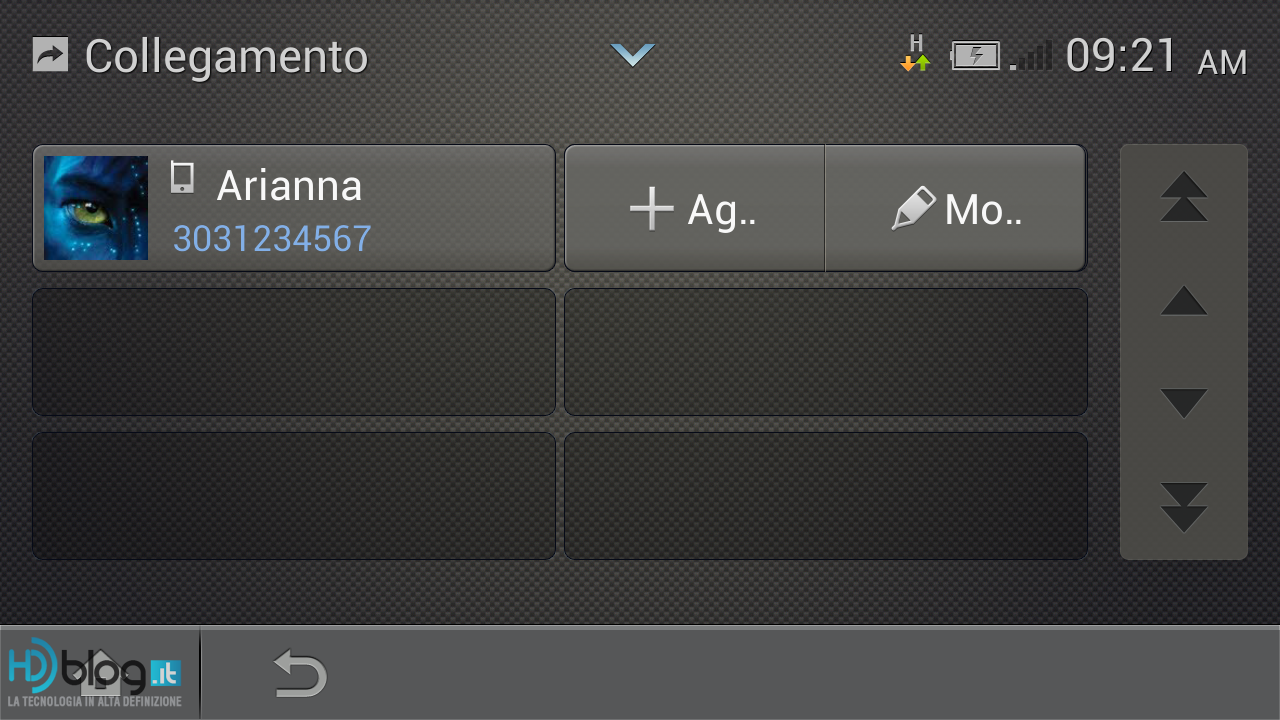Image resolution: width=1280 pixels, height=720 pixels.
Task: Tap Arianna's avatar thumbnail
Action: click(96, 208)
